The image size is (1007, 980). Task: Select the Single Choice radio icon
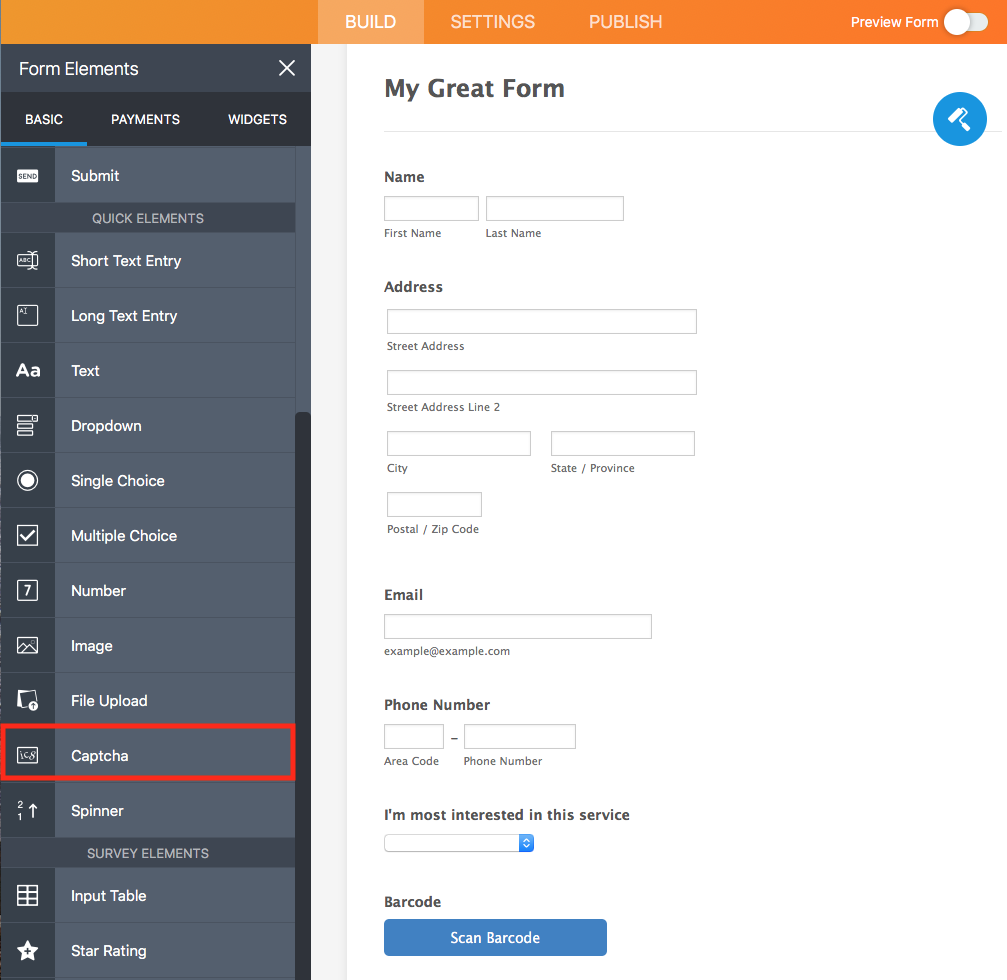28,480
